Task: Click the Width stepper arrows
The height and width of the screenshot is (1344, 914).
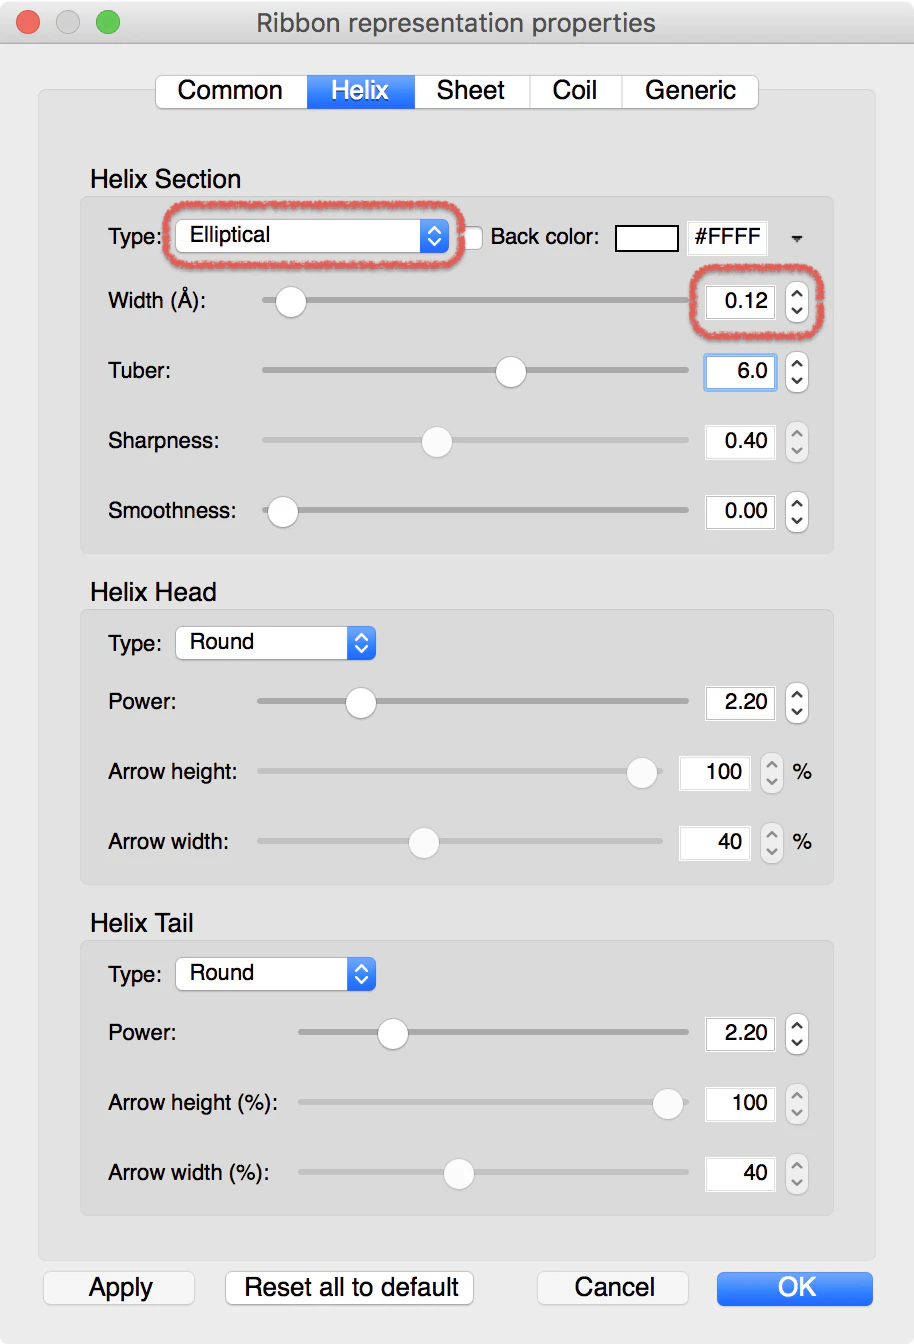Action: 796,301
